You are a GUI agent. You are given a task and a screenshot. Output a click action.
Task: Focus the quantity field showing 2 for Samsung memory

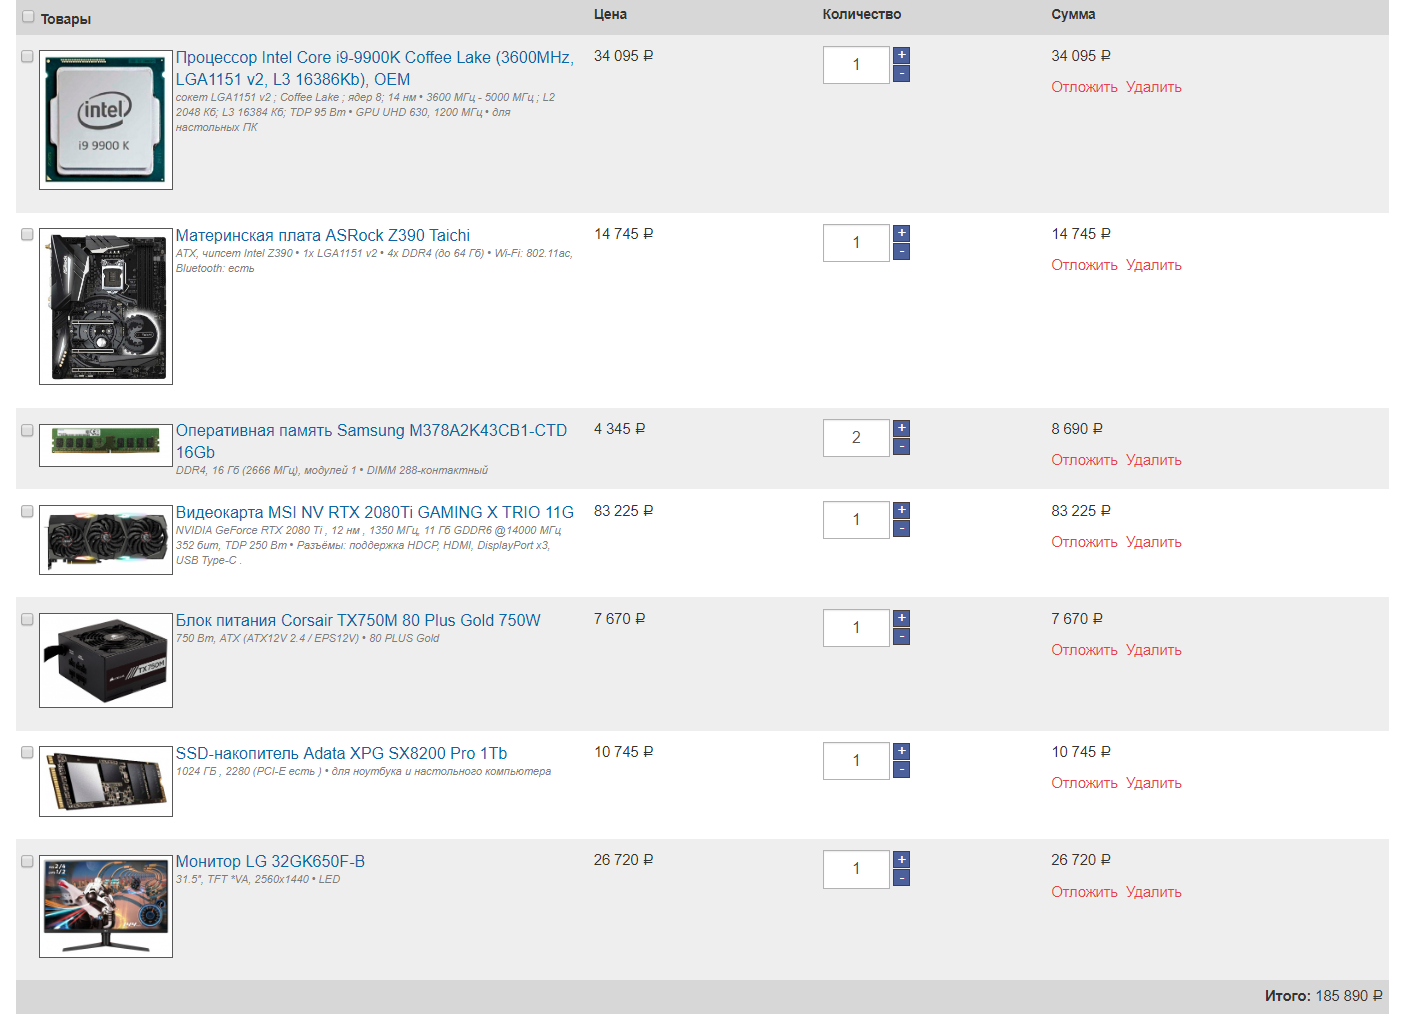[x=856, y=438]
